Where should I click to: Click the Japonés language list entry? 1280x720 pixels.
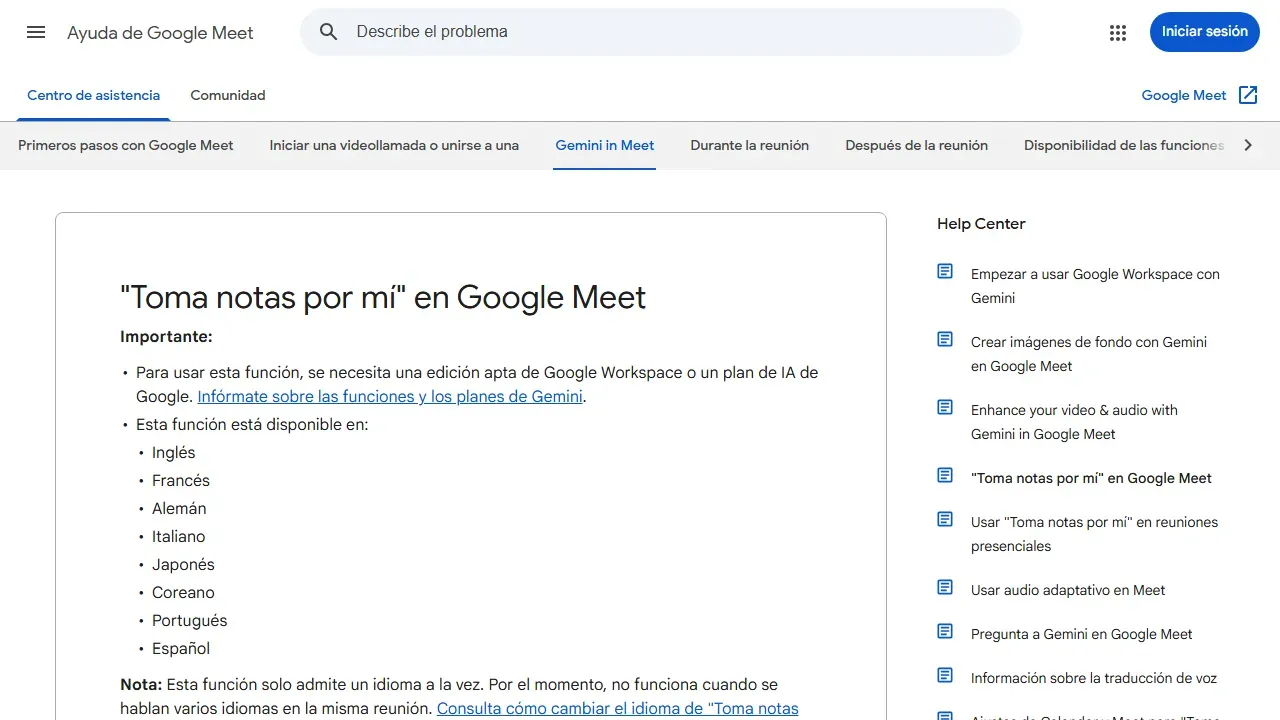(183, 565)
